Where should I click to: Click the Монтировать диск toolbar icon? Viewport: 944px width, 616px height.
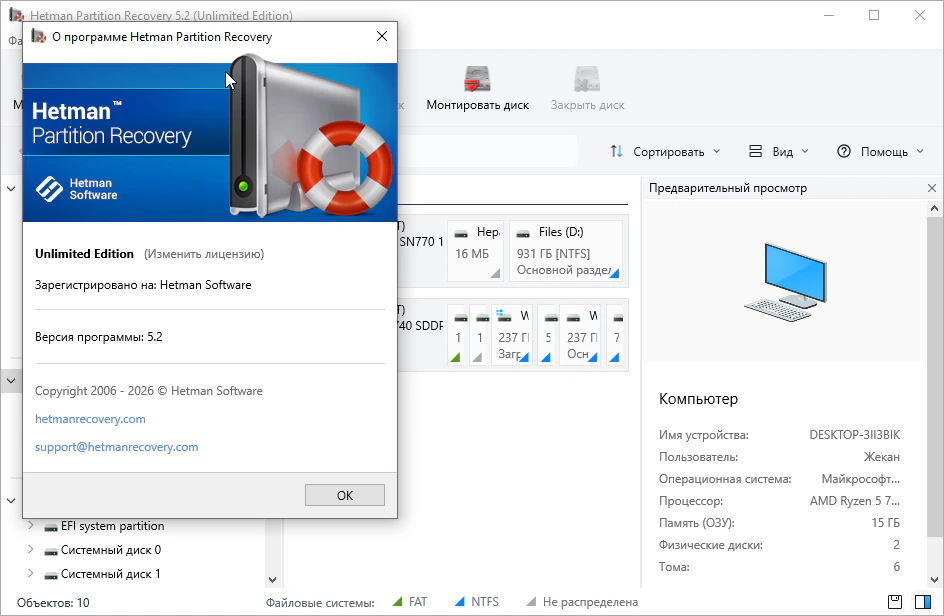[477, 80]
